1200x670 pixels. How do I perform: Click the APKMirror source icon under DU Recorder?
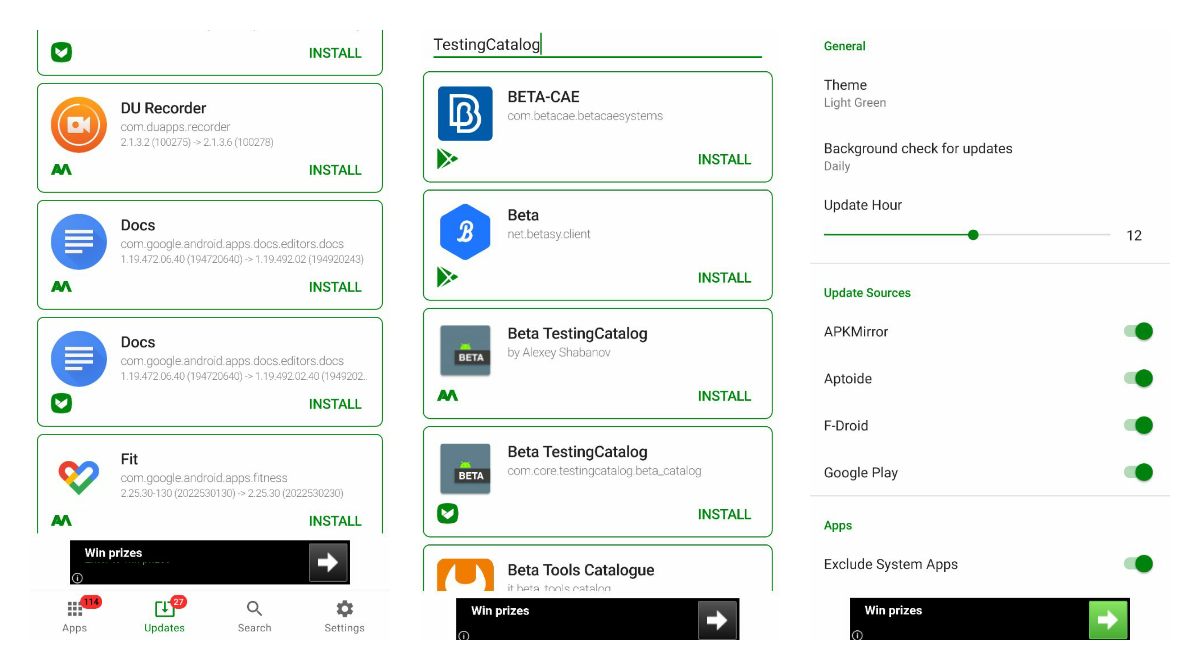(x=61, y=170)
